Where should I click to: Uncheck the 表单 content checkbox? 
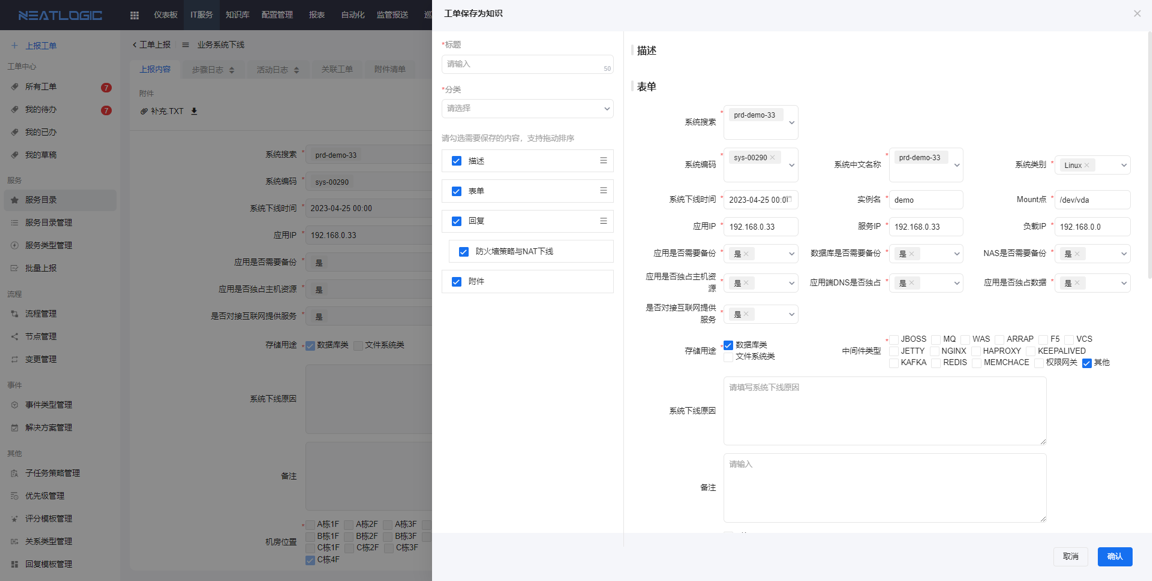[456, 191]
